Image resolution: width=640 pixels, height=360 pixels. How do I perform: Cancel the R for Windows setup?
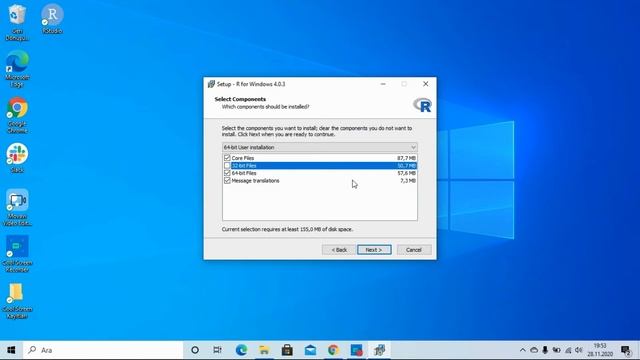[x=414, y=250]
